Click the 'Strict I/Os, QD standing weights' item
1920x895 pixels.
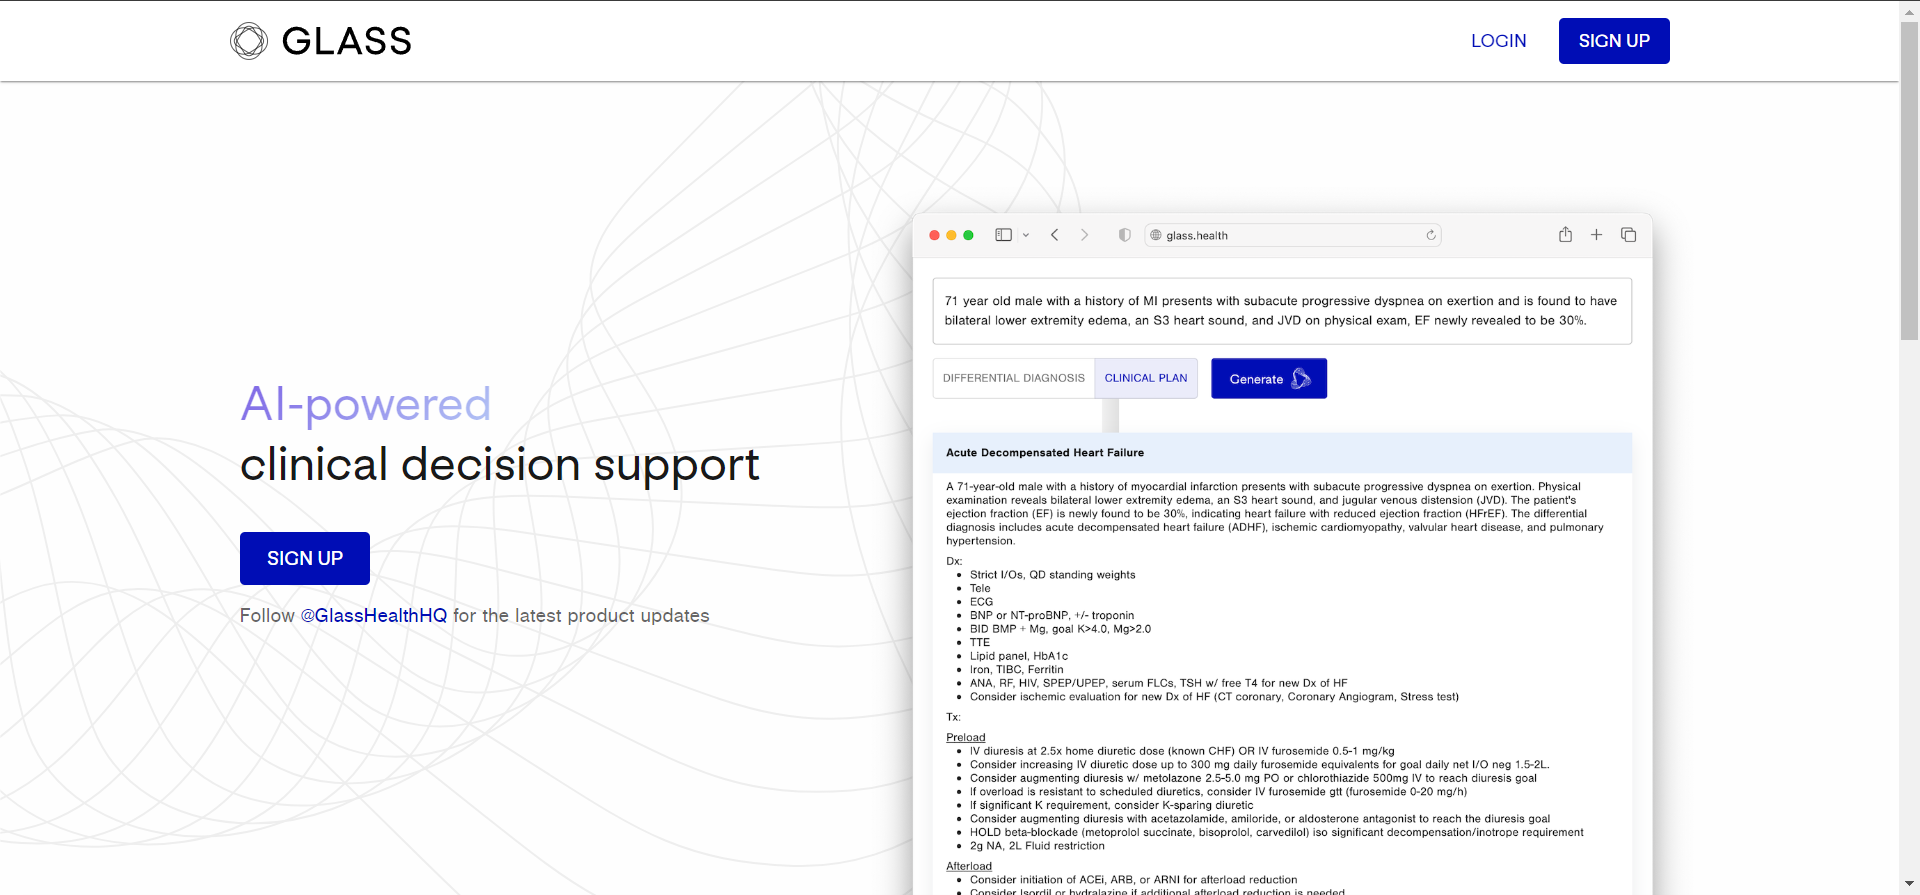coord(1052,575)
